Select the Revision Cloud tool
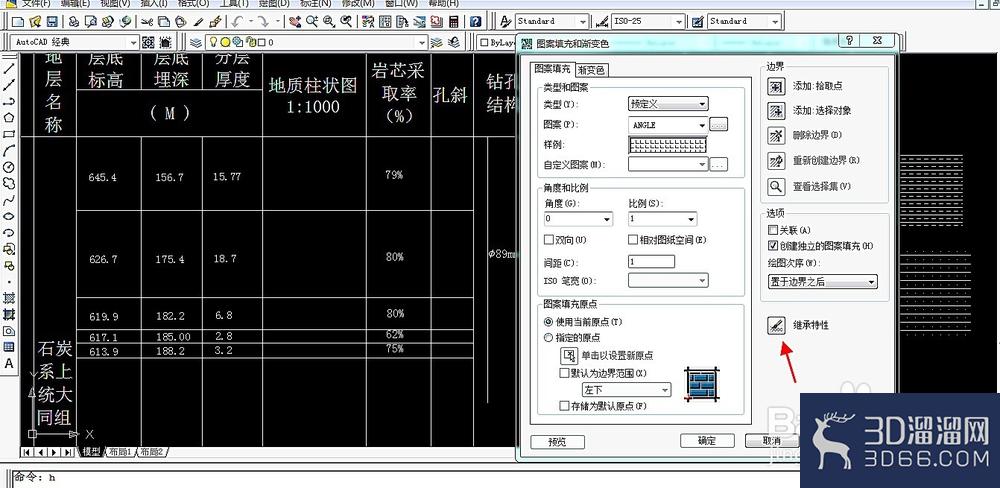The image size is (1000, 488). (x=9, y=184)
